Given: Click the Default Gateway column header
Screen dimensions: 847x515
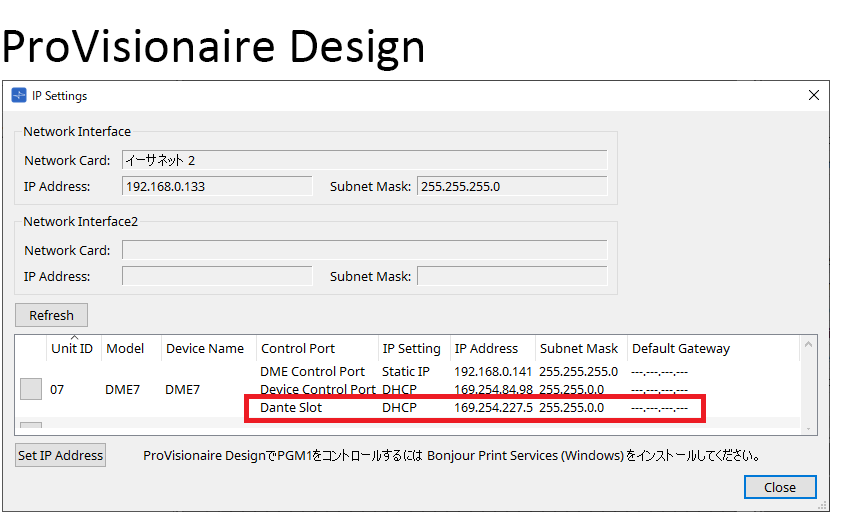Looking at the screenshot, I should point(681,349).
